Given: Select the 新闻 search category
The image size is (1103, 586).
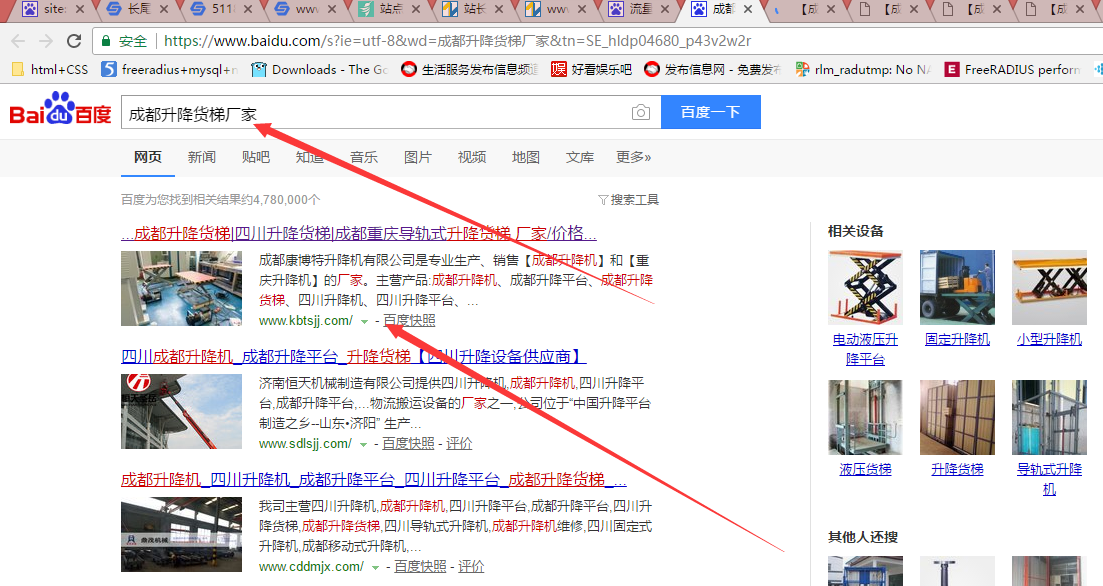Looking at the screenshot, I should 202,157.
